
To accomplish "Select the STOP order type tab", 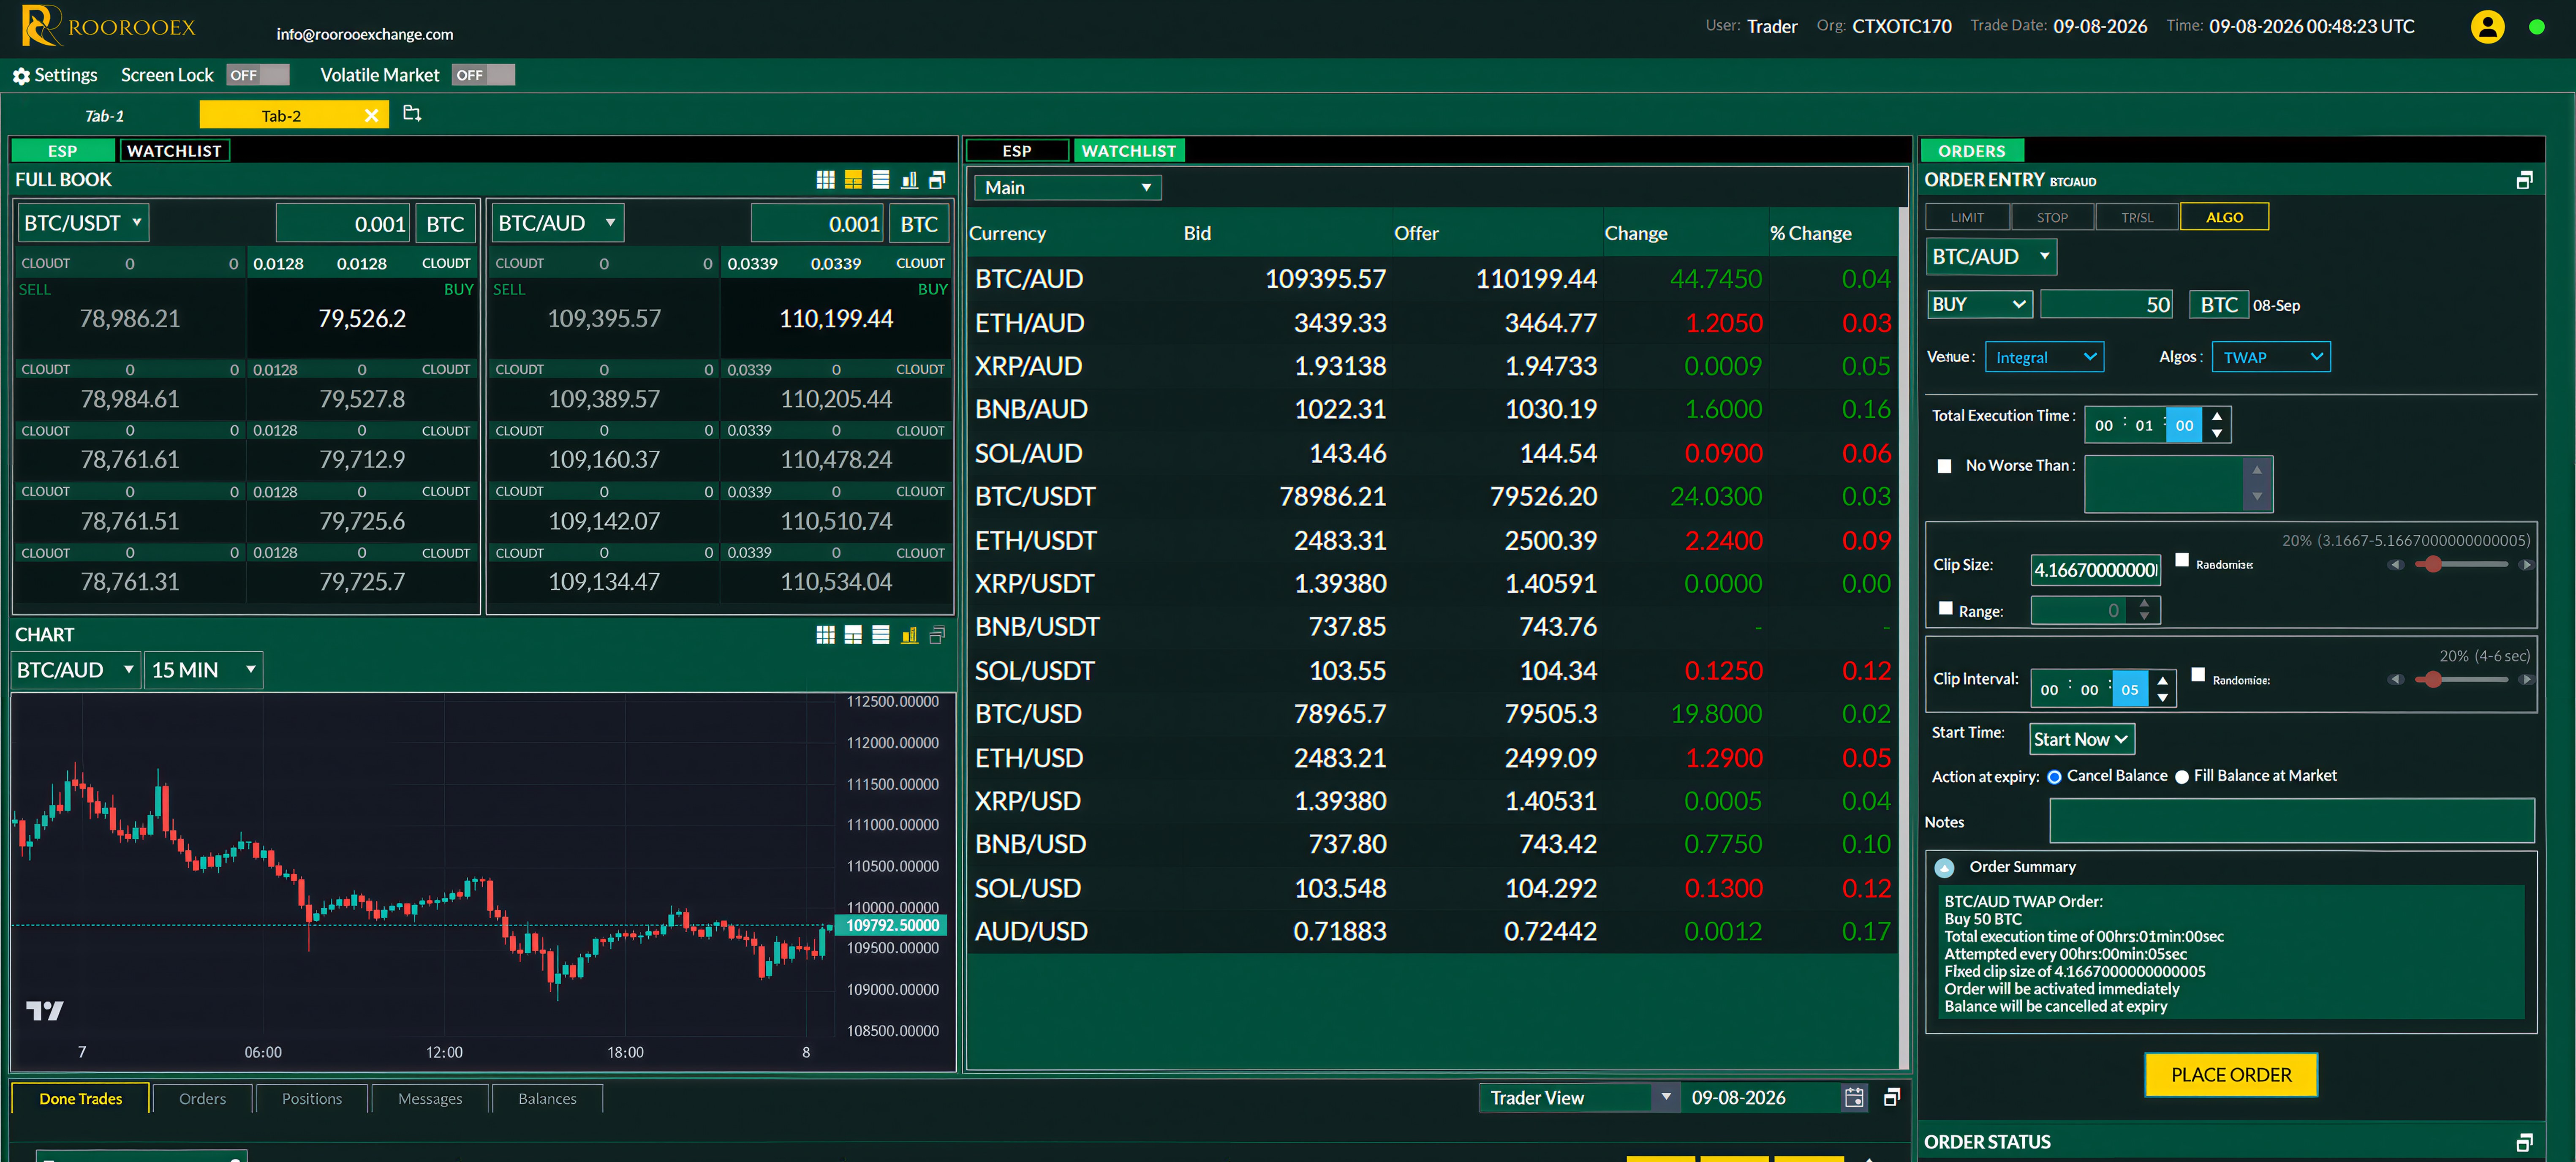I will click(2052, 218).
